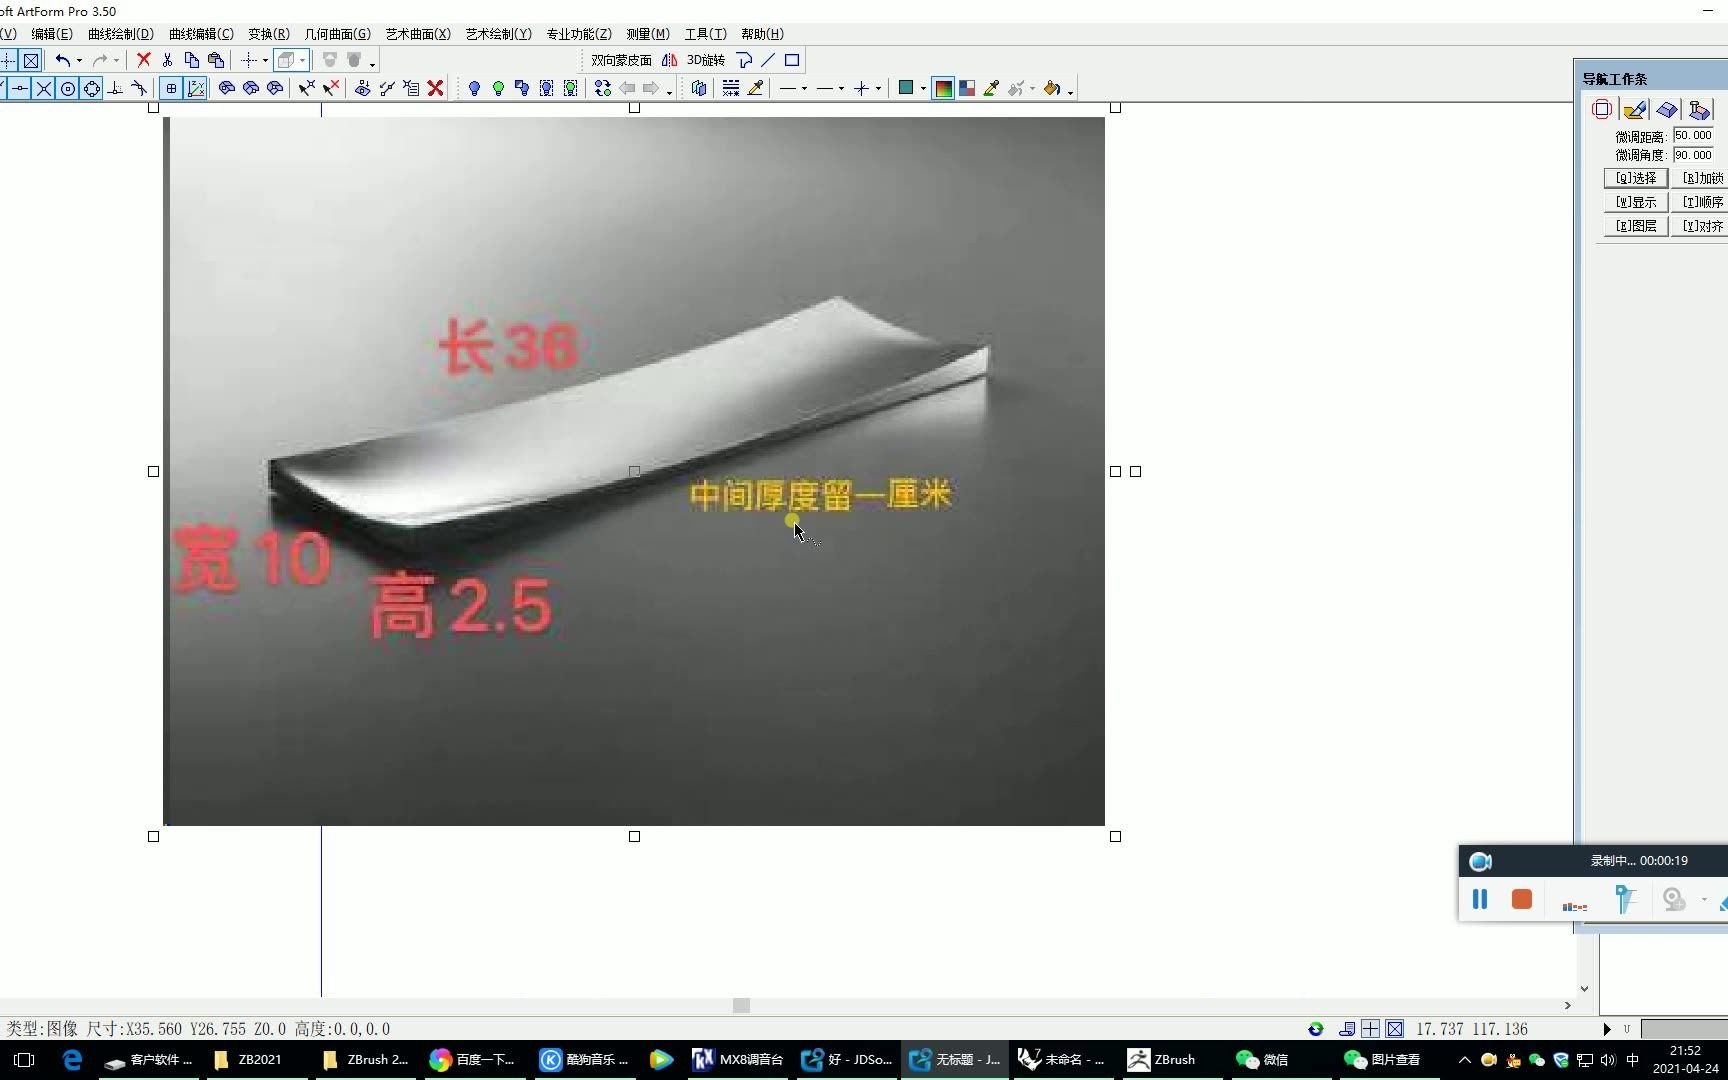This screenshot has width=1728, height=1080.
Task: Toggle grid display button
Action: 171,88
